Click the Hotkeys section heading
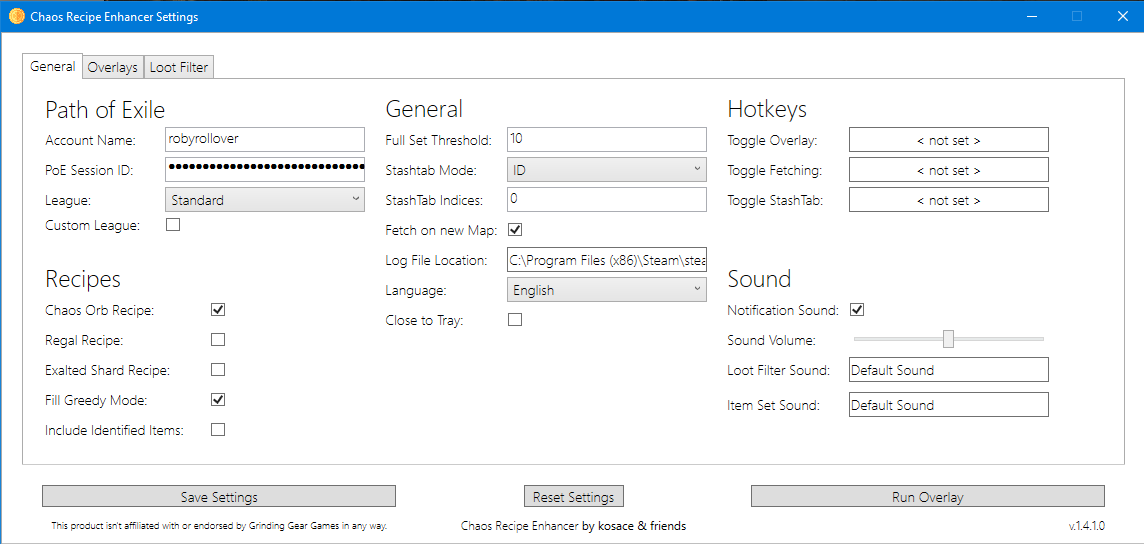The height and width of the screenshot is (544, 1144). [767, 109]
